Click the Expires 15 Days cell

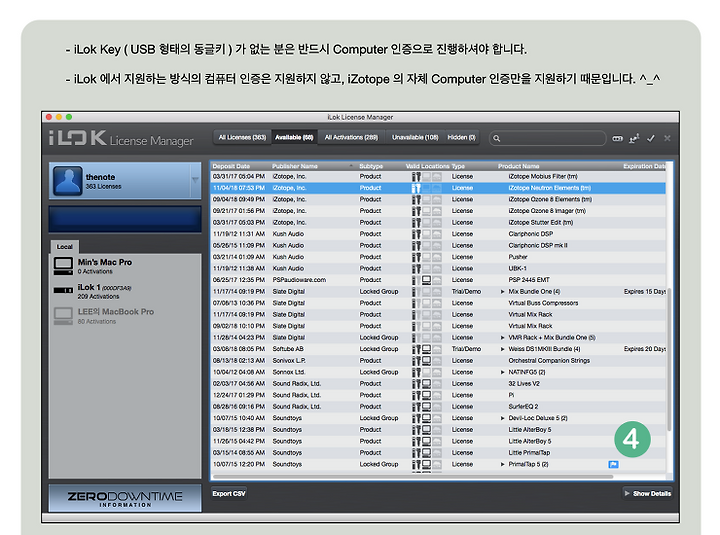[644, 292]
